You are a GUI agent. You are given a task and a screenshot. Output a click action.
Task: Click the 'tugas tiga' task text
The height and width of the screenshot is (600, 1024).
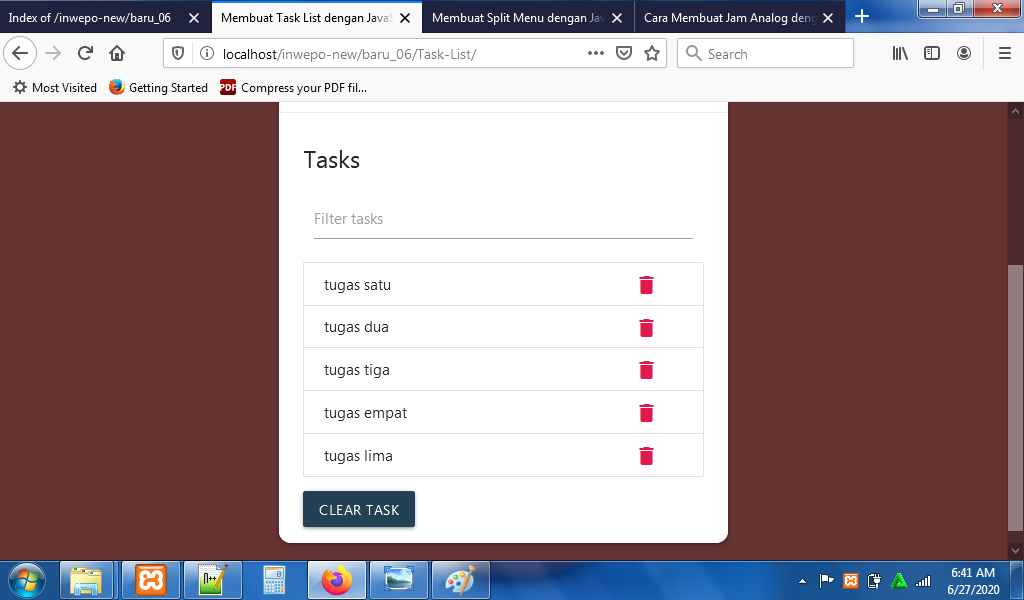point(357,370)
